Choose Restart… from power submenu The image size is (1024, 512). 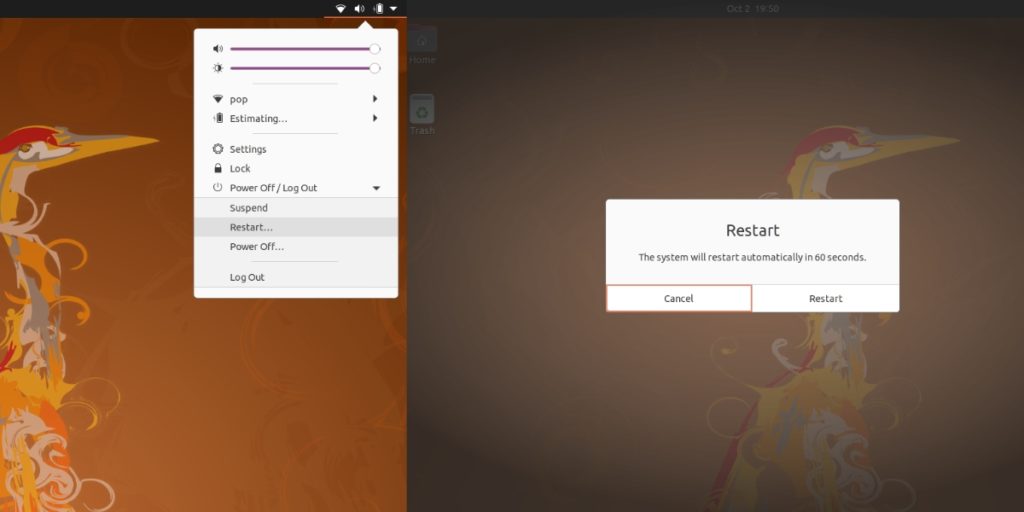pos(296,227)
